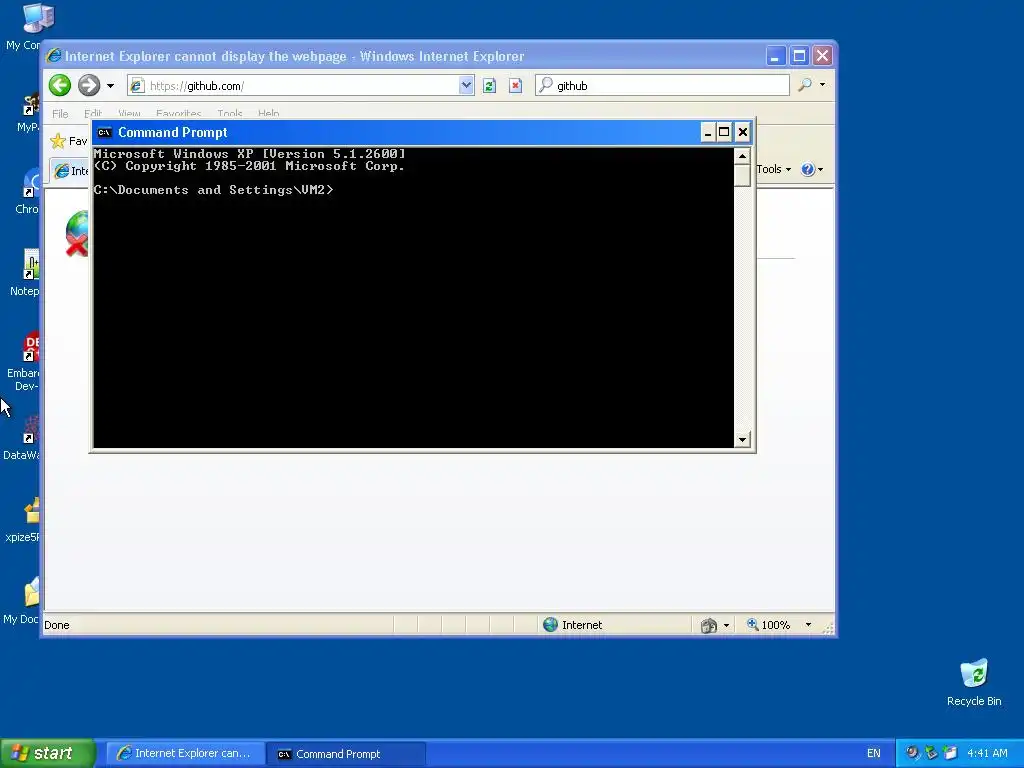Click the search box containing github
This screenshot has height=768, width=1024.
coord(662,86)
